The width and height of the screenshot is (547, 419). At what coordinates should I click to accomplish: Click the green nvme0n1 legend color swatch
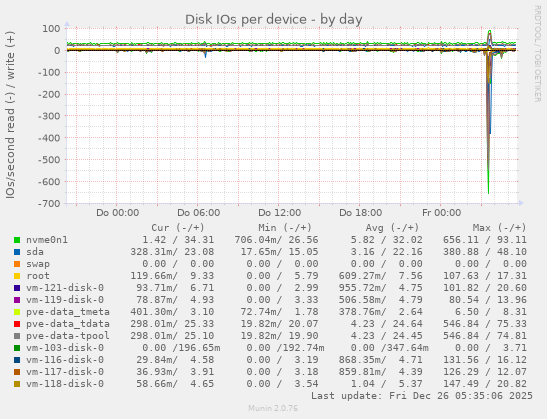tap(17, 240)
